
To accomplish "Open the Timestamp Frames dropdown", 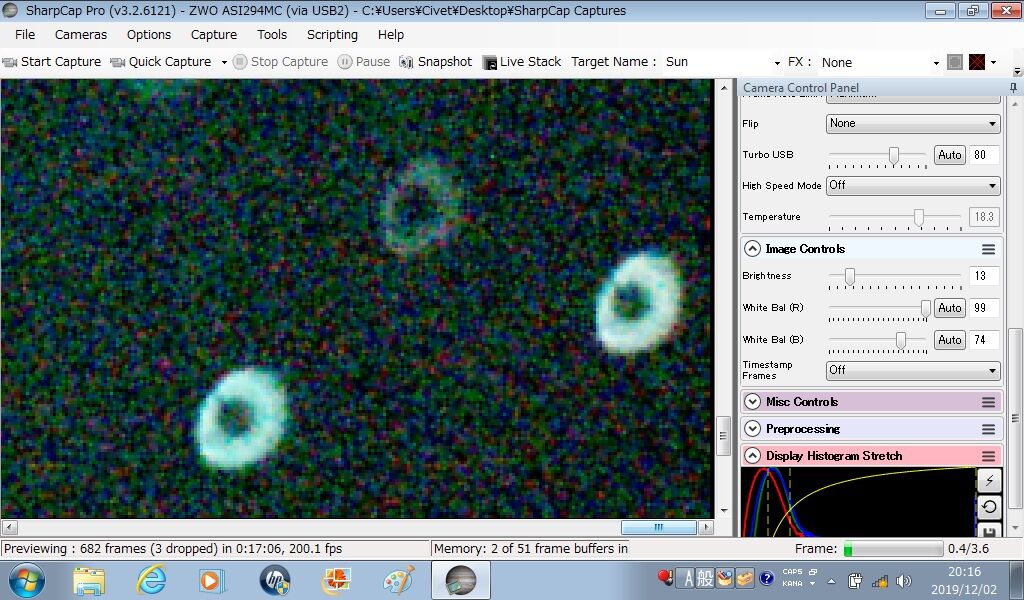I will tap(913, 370).
